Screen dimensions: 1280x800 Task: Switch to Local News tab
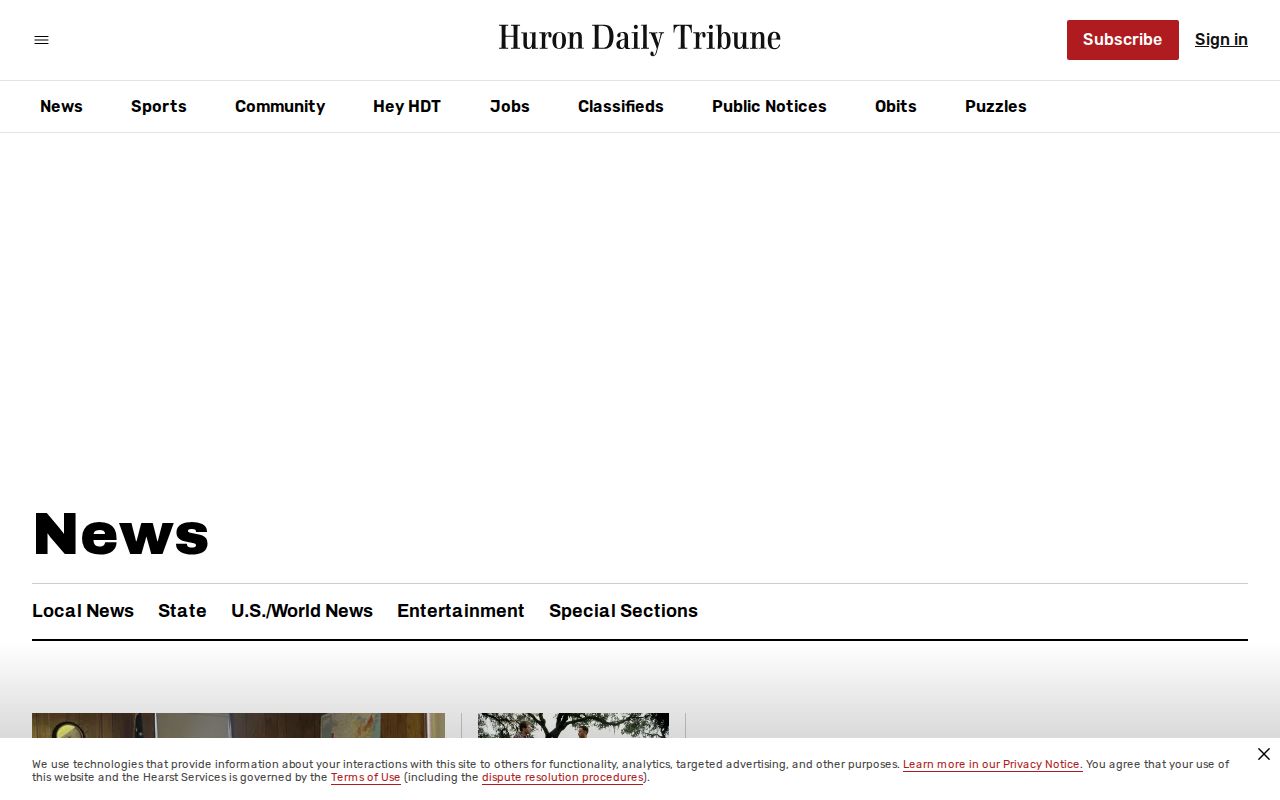pos(83,611)
